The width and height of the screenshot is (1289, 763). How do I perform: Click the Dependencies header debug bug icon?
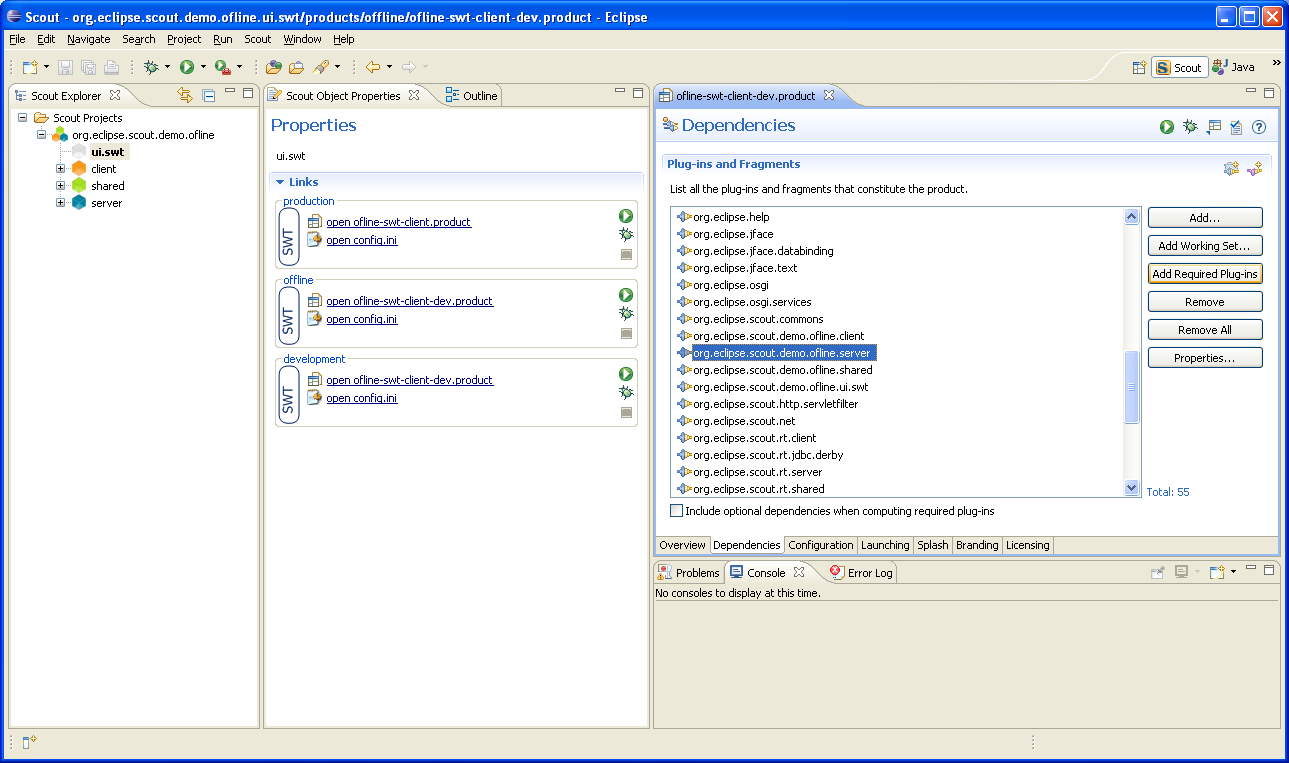pos(1190,127)
